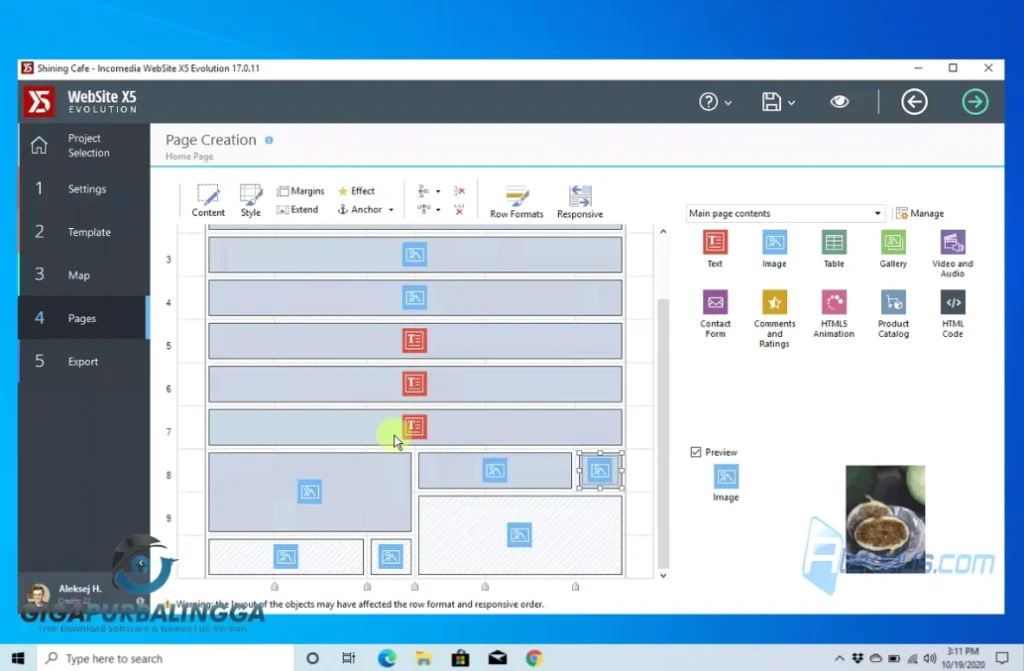Choose the HTML5 Animation object
Image resolution: width=1024 pixels, height=671 pixels.
tap(833, 302)
